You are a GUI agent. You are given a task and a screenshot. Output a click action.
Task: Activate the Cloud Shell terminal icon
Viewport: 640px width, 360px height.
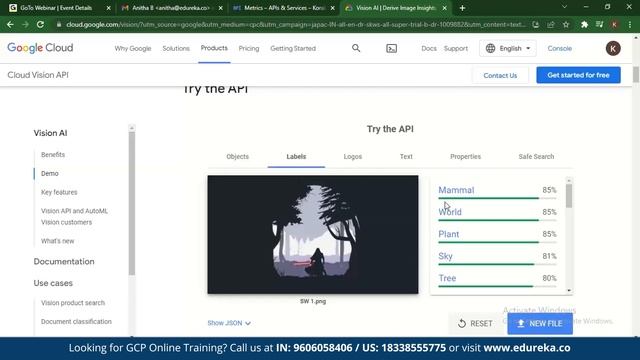pyautogui.click(x=391, y=49)
